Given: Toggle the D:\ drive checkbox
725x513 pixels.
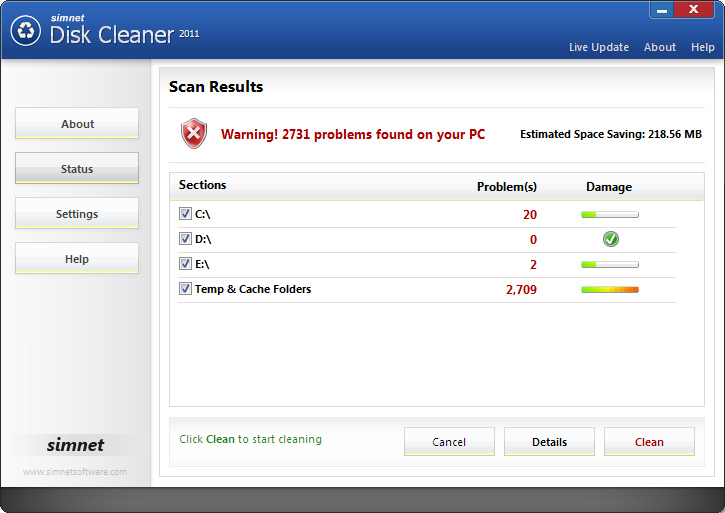Looking at the screenshot, I should 185,239.
